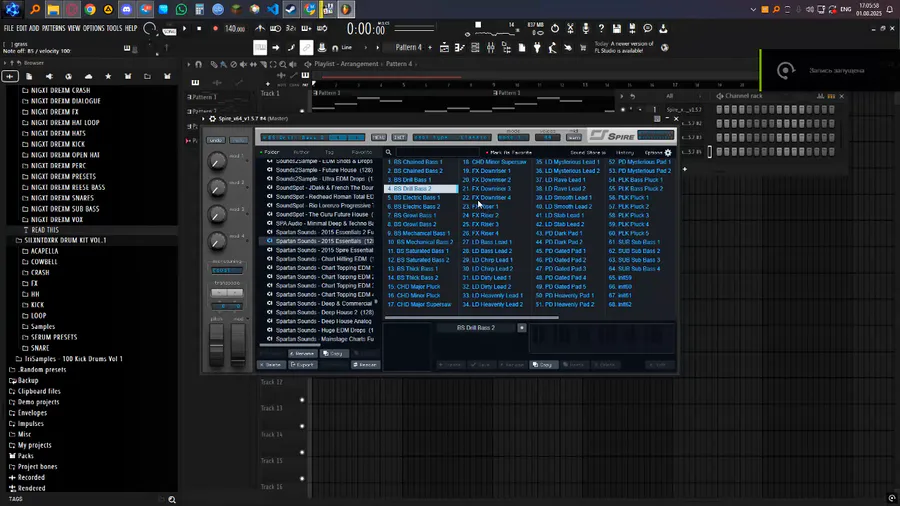The image size is (900, 506).
Task: Open the HELP menu
Action: [x=131, y=28]
